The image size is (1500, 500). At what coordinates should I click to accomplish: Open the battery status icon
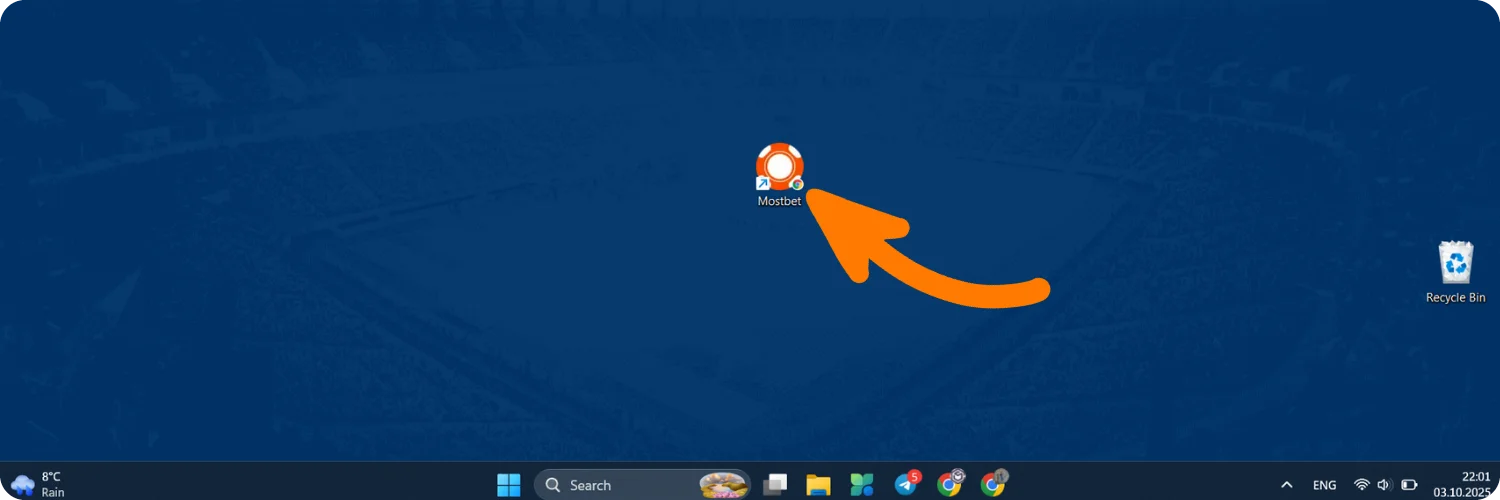[1409, 485]
